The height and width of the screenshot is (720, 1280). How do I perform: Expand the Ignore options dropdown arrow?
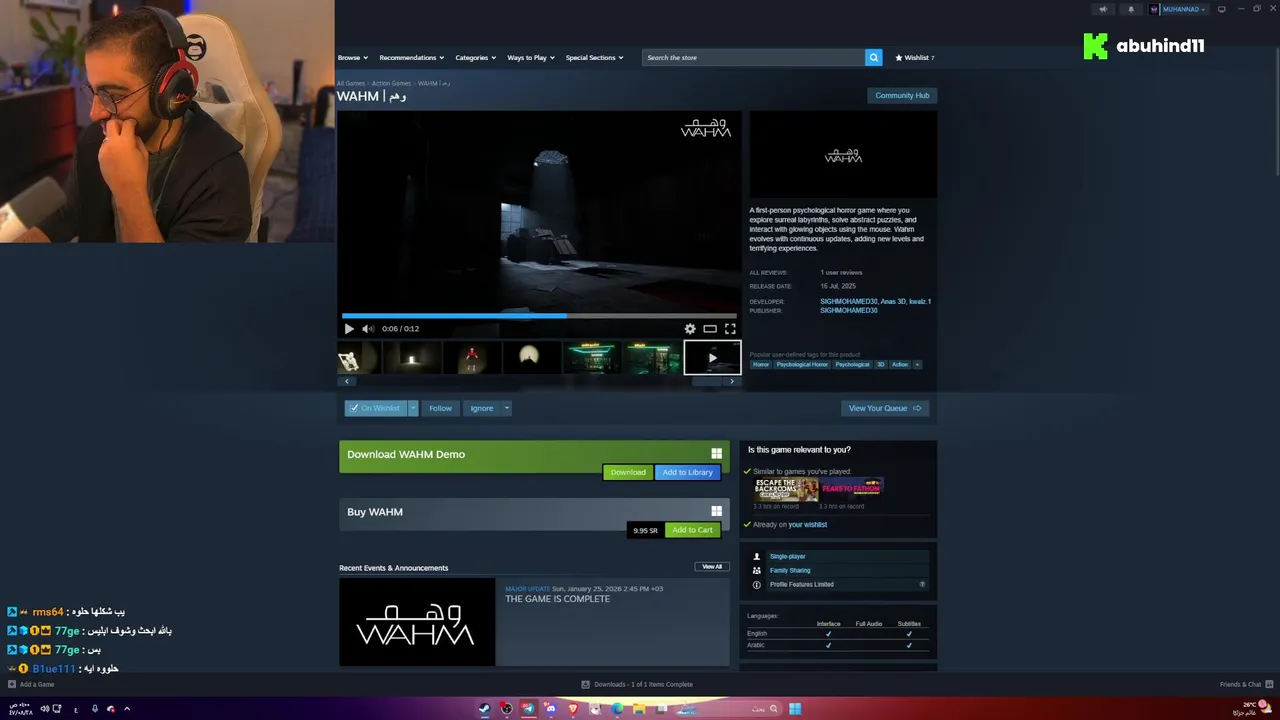[x=506, y=408]
